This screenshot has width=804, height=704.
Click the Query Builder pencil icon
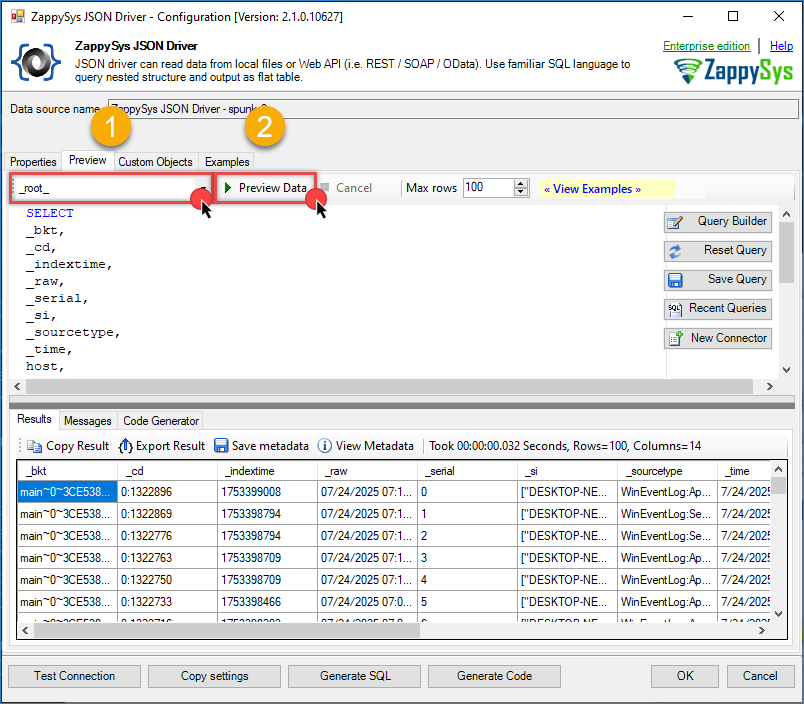coord(675,223)
